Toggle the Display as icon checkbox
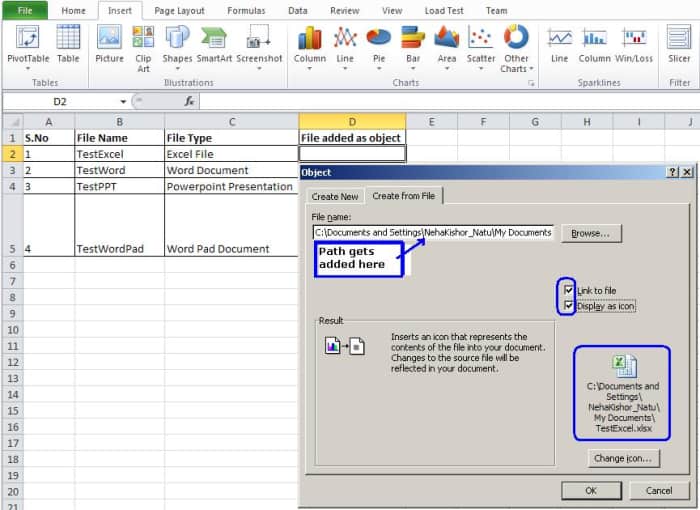The height and width of the screenshot is (510, 700). tap(569, 306)
